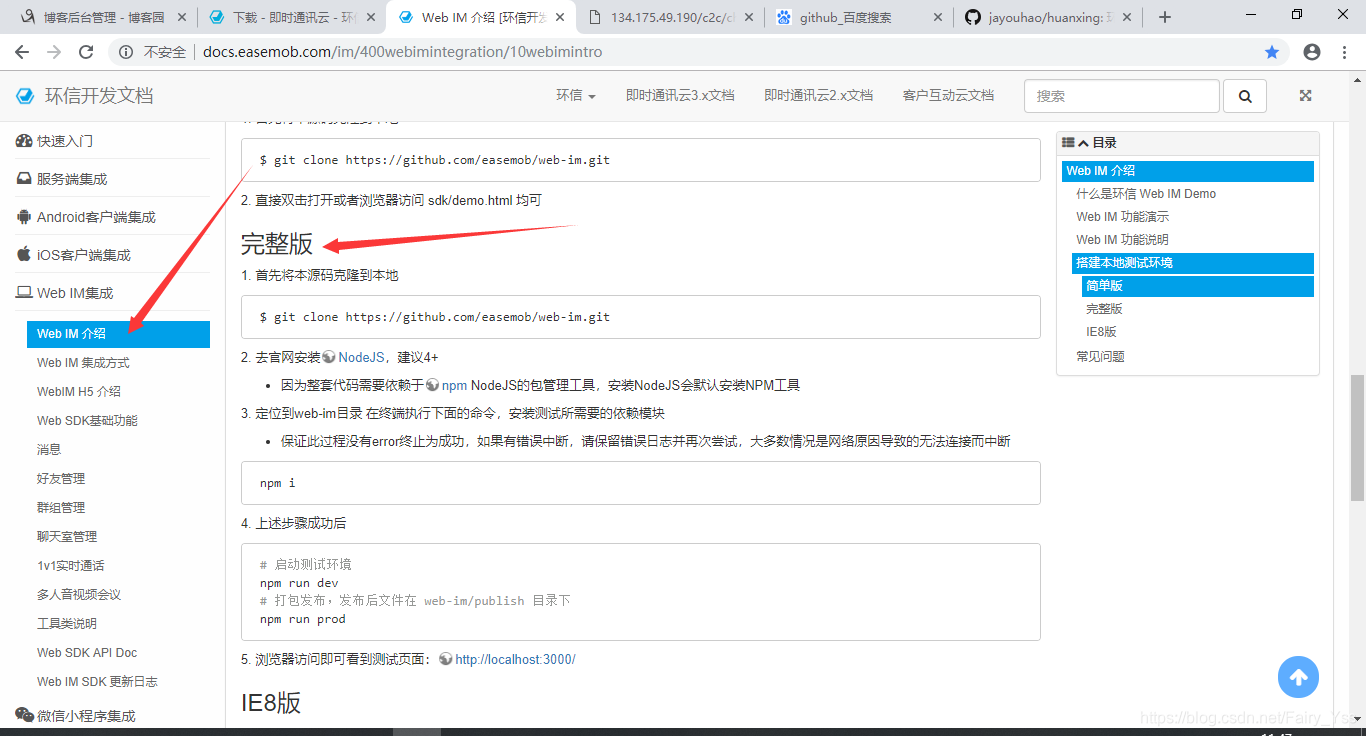Open 即时通讯云2.x文档 in the top navigation
Viewport: 1366px width, 736px height.
coord(819,96)
